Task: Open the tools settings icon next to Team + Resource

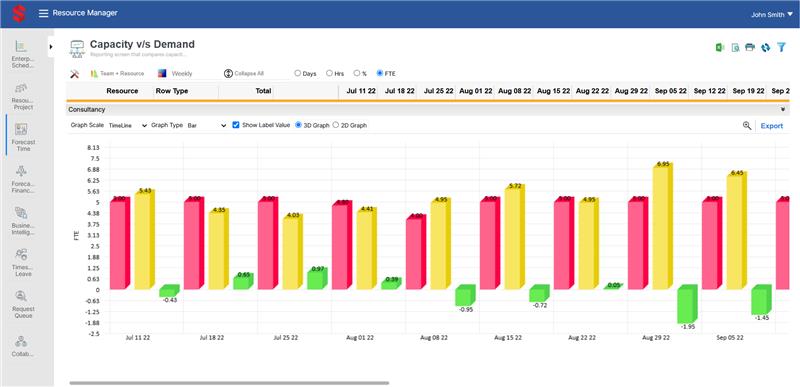Action: point(74,73)
